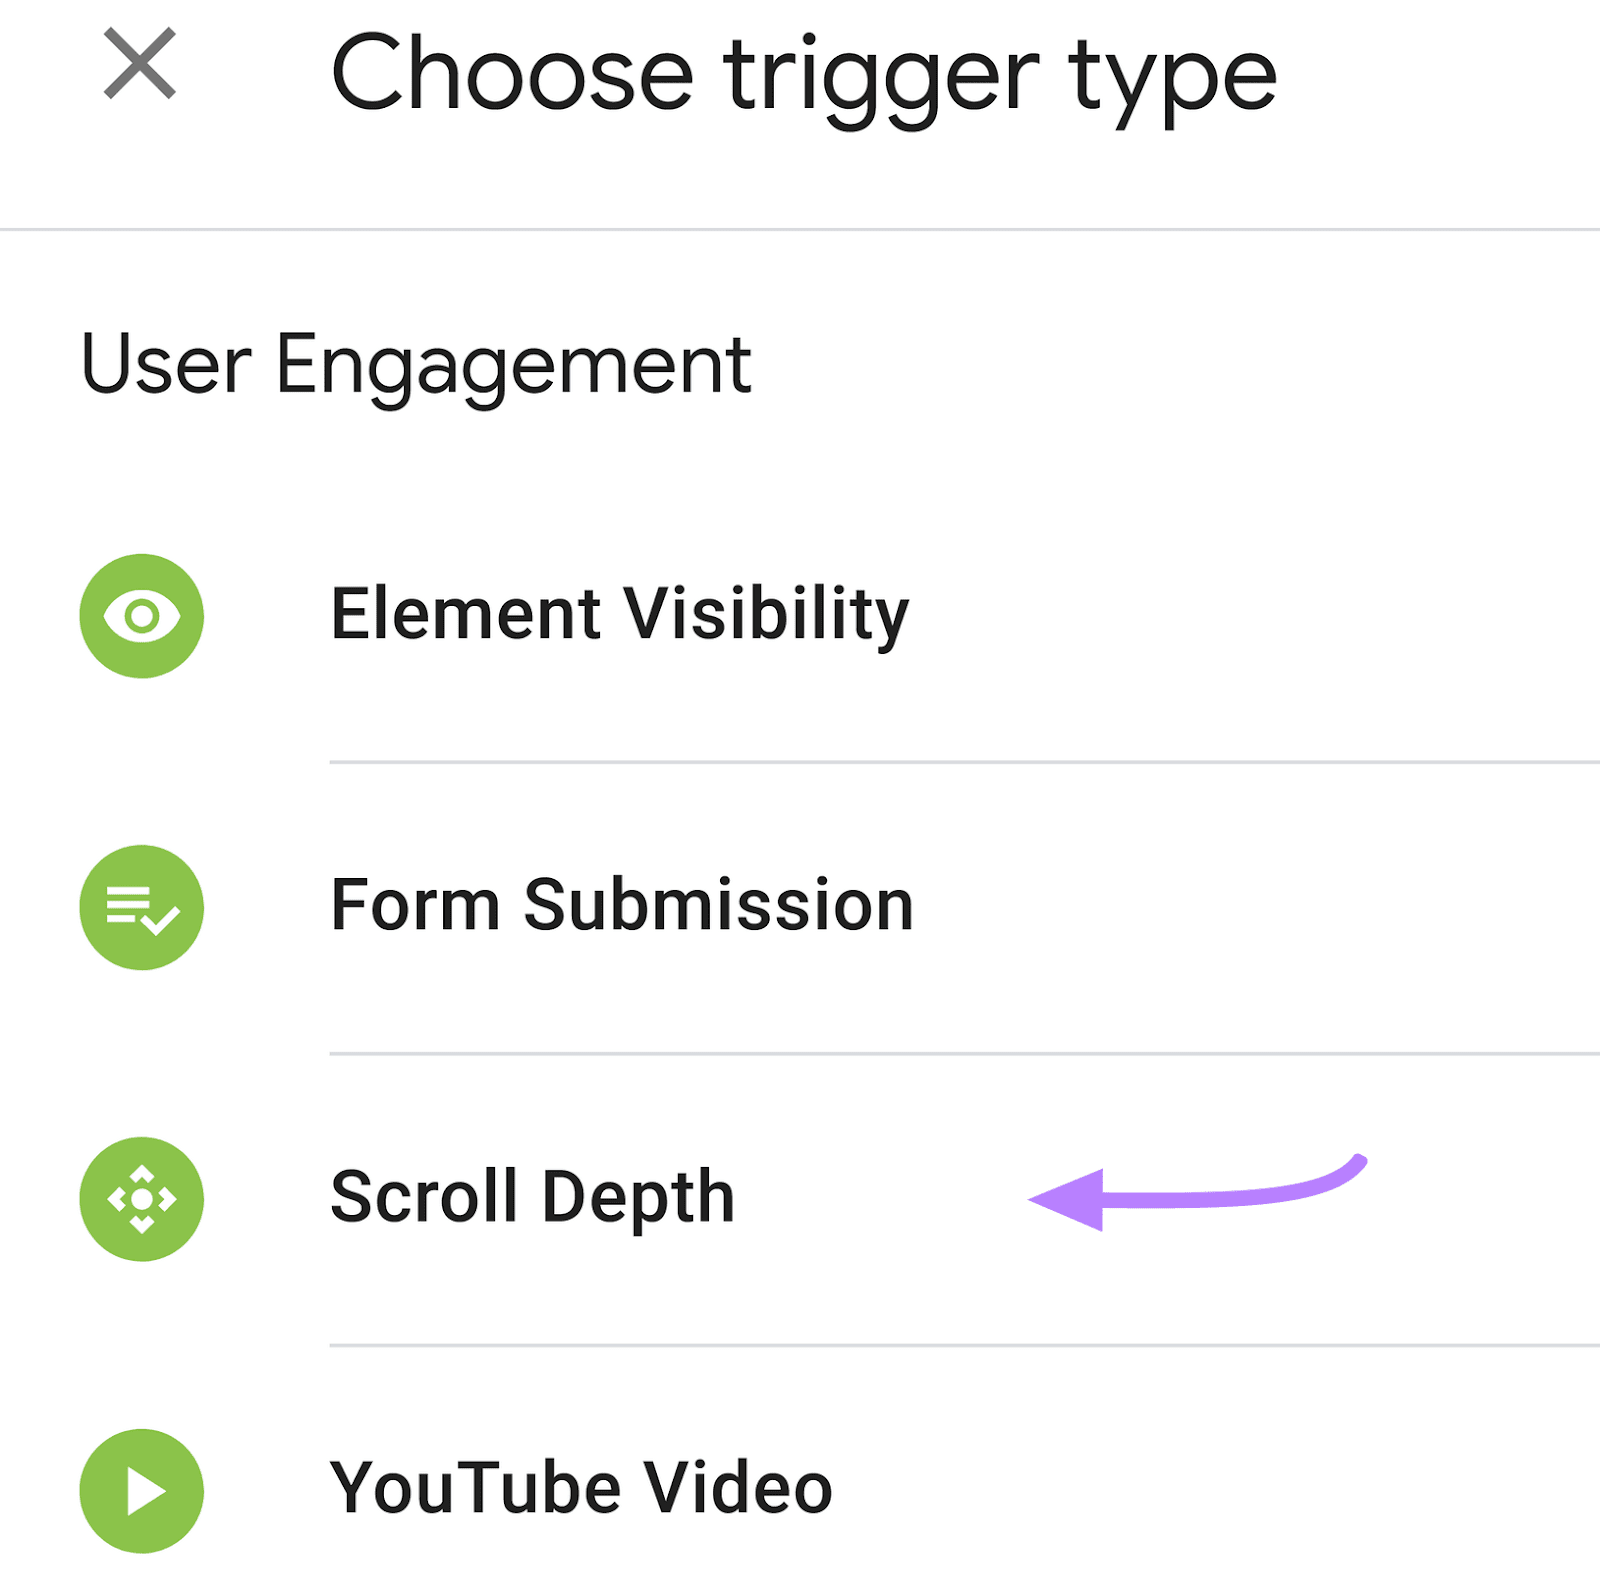Click the green list-with-checkmark circle

(141, 905)
